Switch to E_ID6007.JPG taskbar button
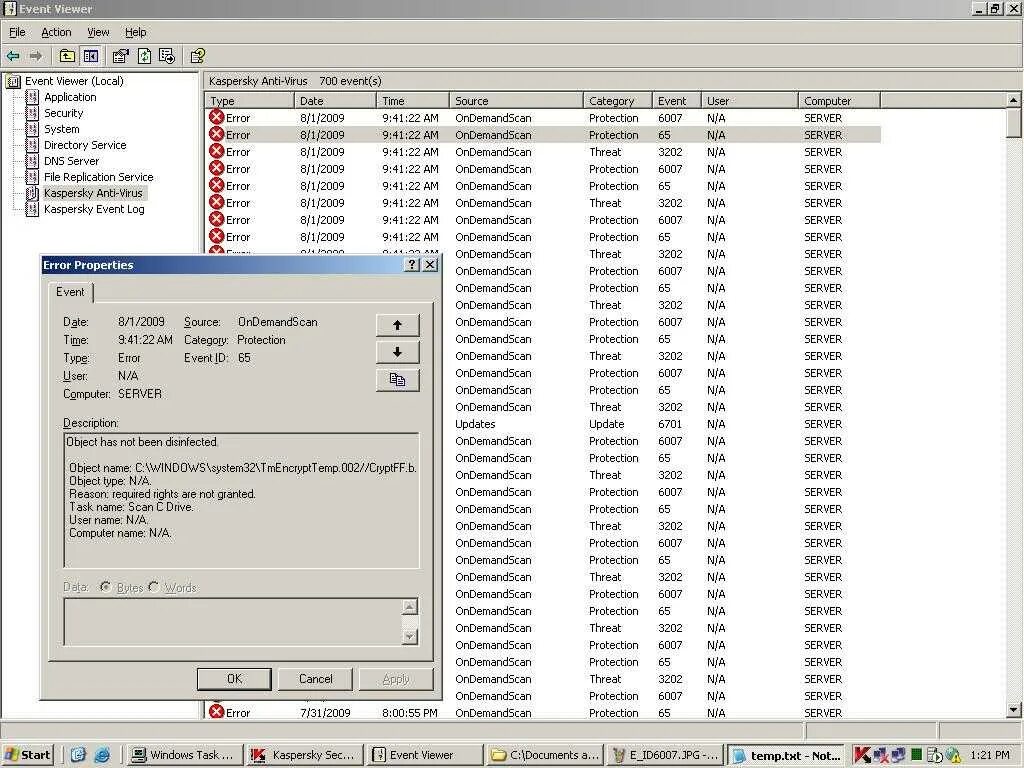 664,755
